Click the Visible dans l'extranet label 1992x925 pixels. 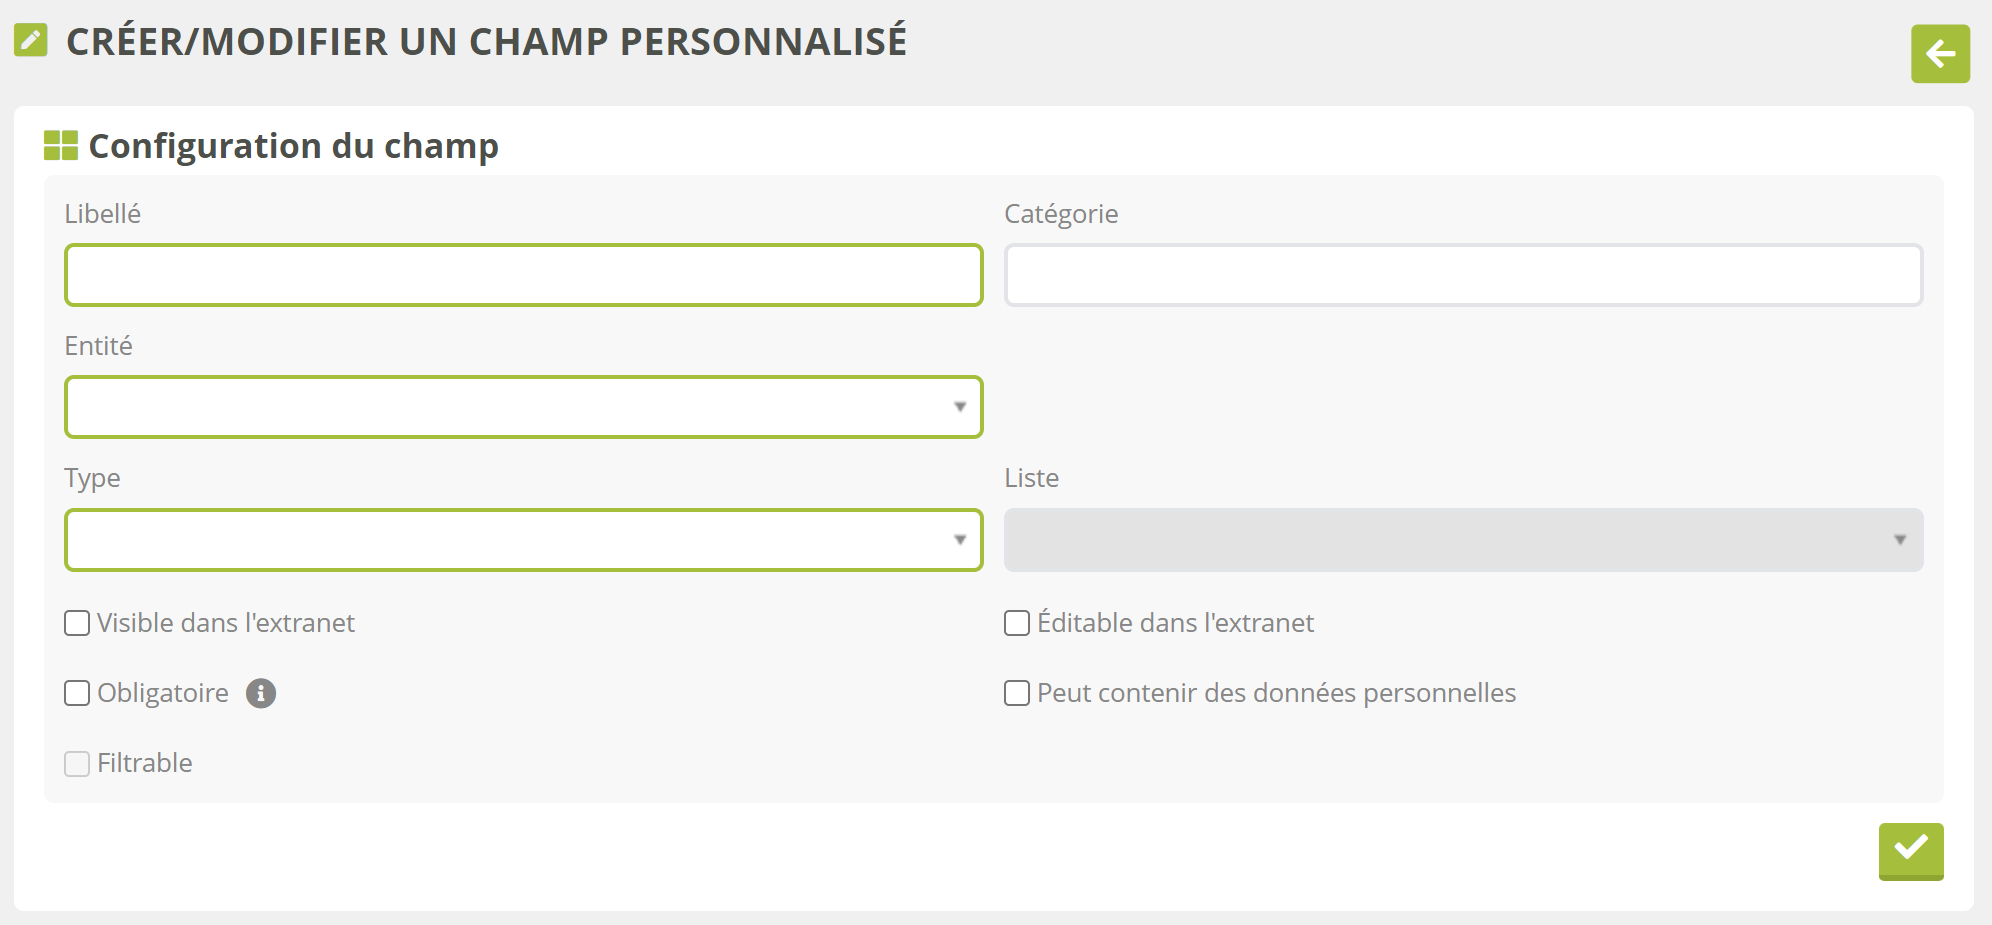coord(226,623)
